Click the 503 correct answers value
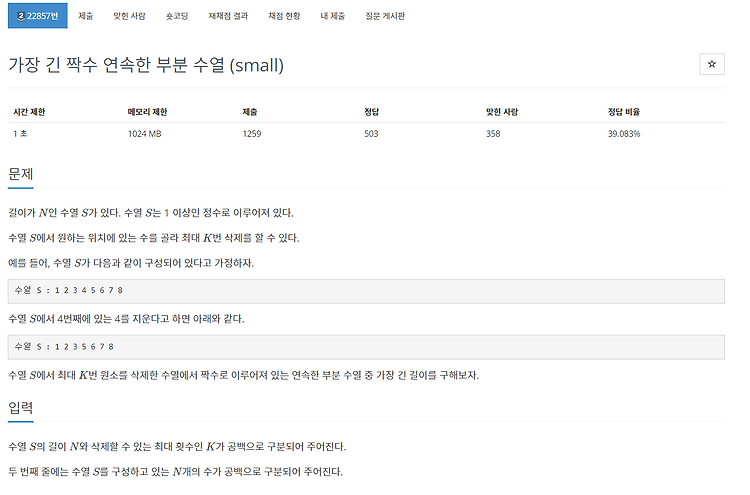 (371, 134)
